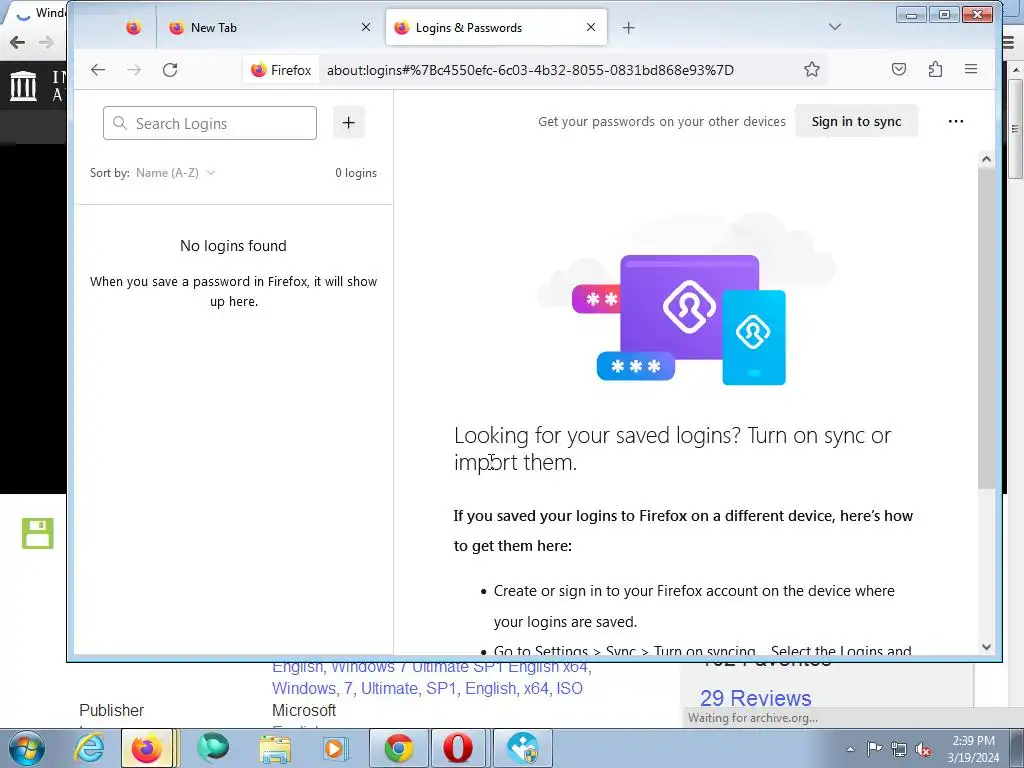Click the 0 logins count label
Viewport: 1024px width, 768px height.
[x=356, y=173]
